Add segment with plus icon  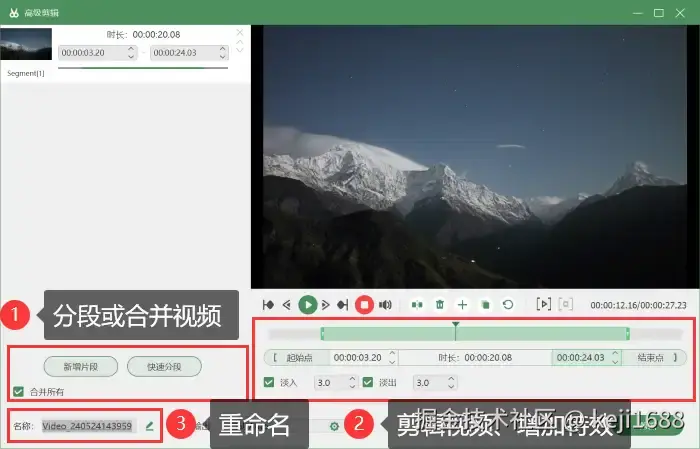462,305
